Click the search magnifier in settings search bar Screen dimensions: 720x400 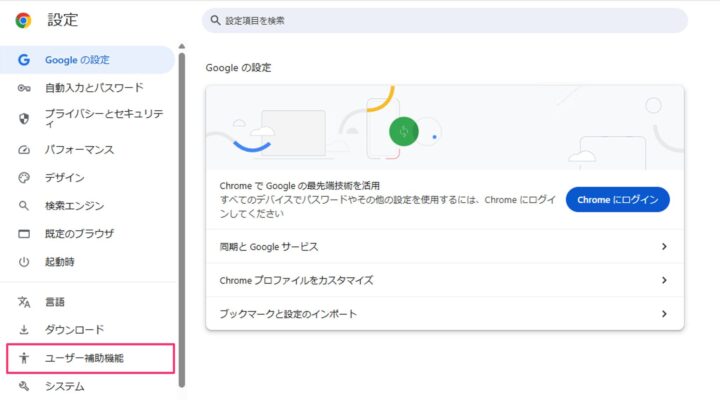(x=215, y=20)
